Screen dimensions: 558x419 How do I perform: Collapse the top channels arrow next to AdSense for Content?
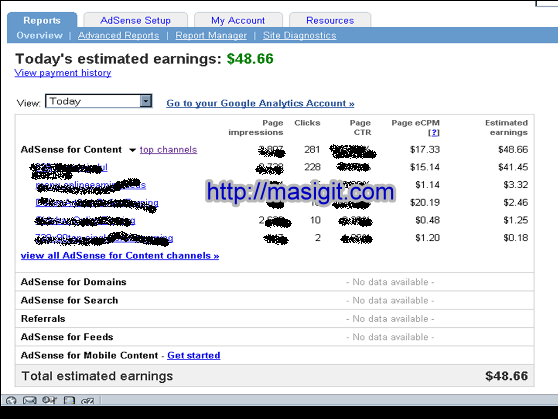click(132, 150)
